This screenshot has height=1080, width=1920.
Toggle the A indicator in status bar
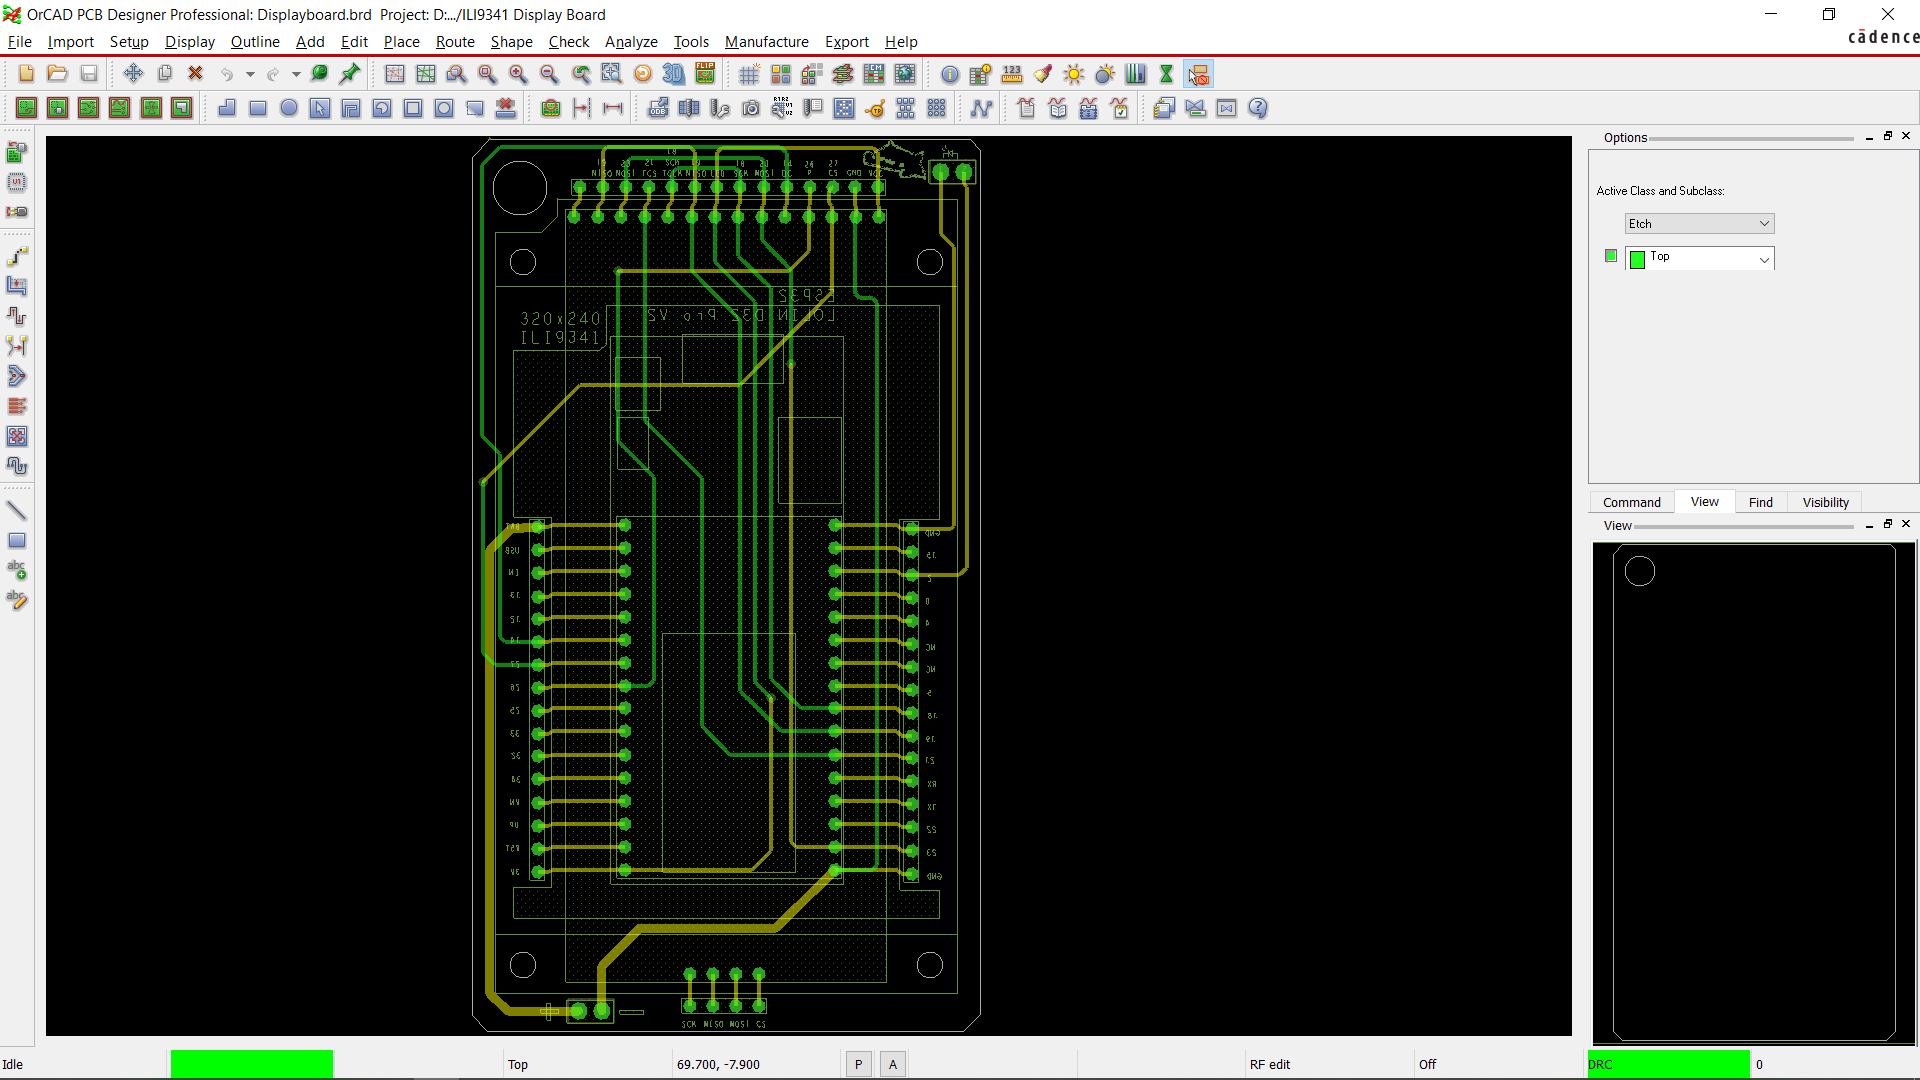click(x=893, y=1064)
